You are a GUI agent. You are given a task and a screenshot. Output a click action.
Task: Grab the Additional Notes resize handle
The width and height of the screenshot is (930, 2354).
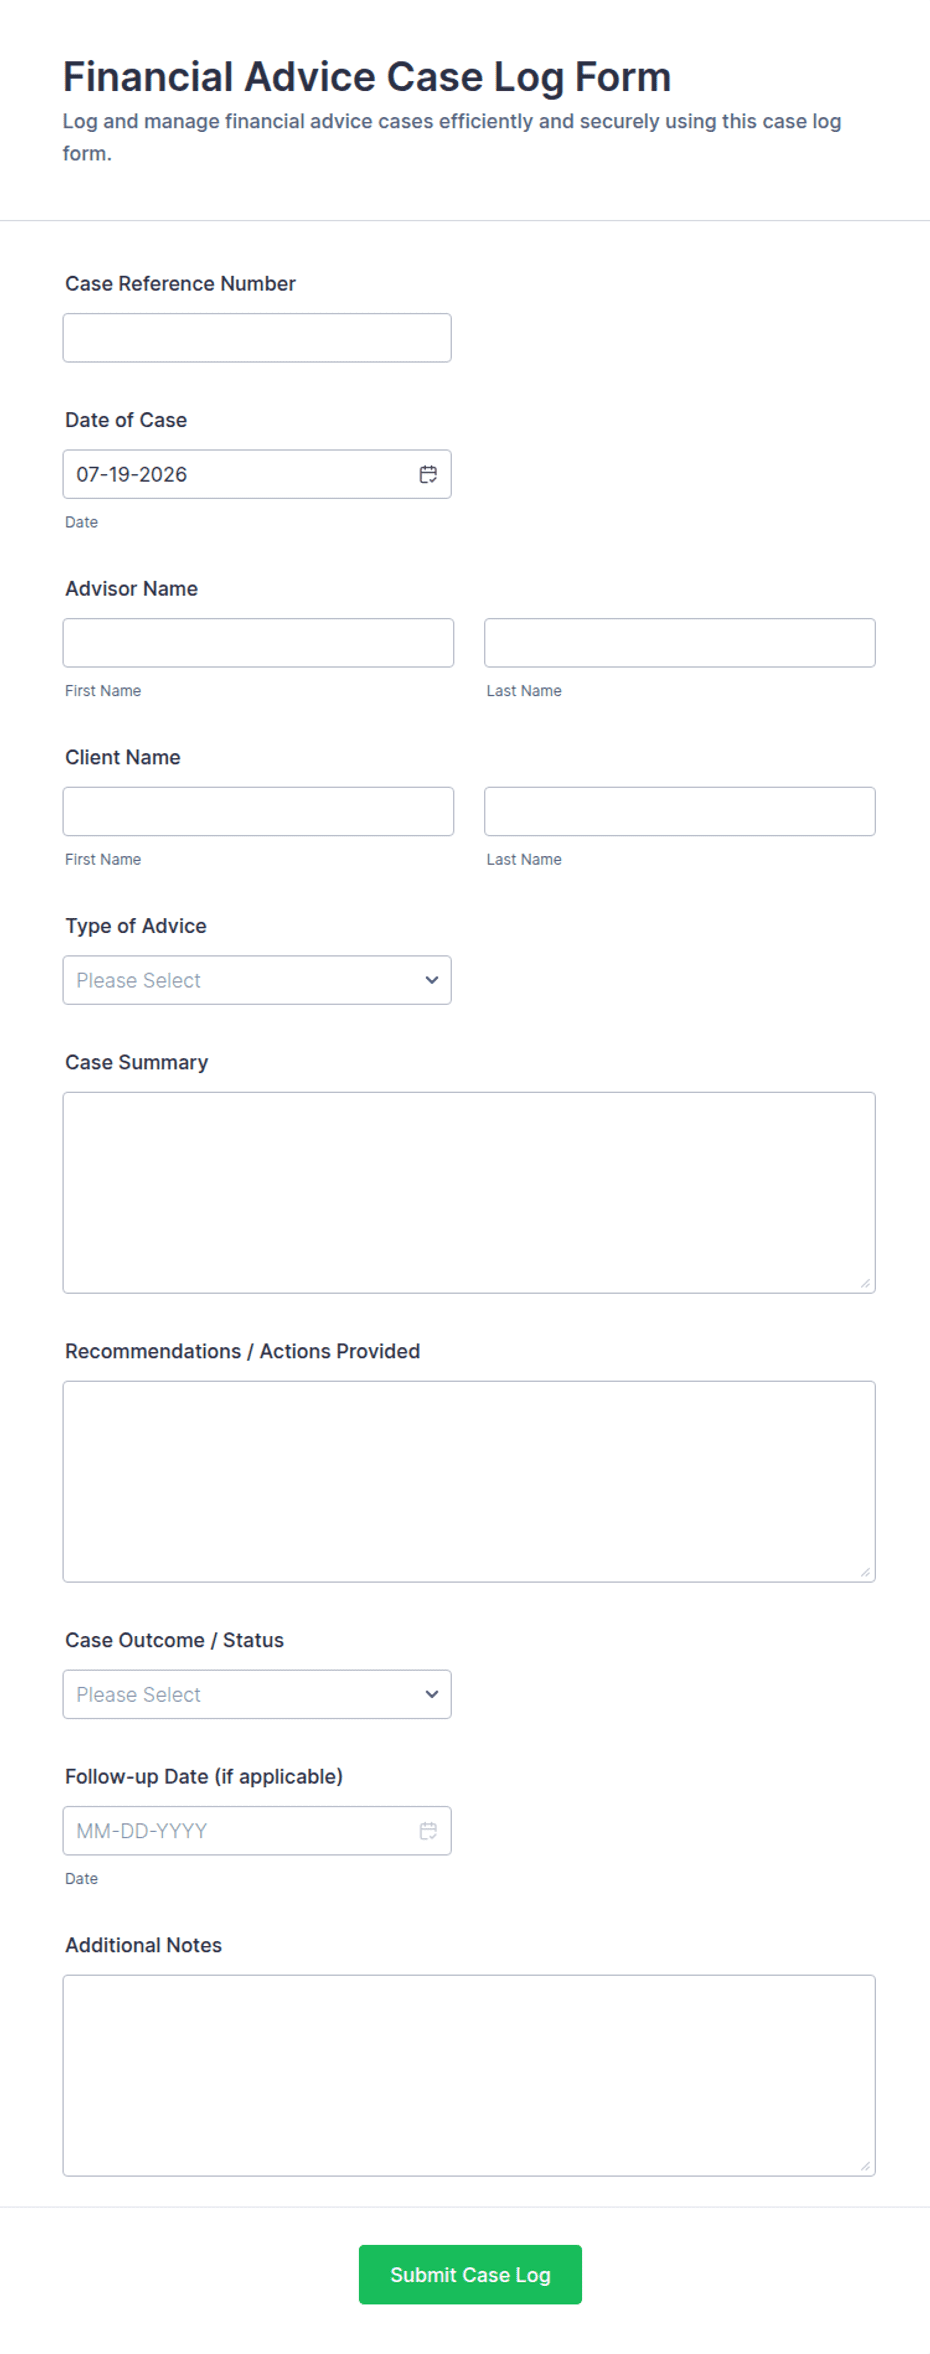[x=865, y=2166]
